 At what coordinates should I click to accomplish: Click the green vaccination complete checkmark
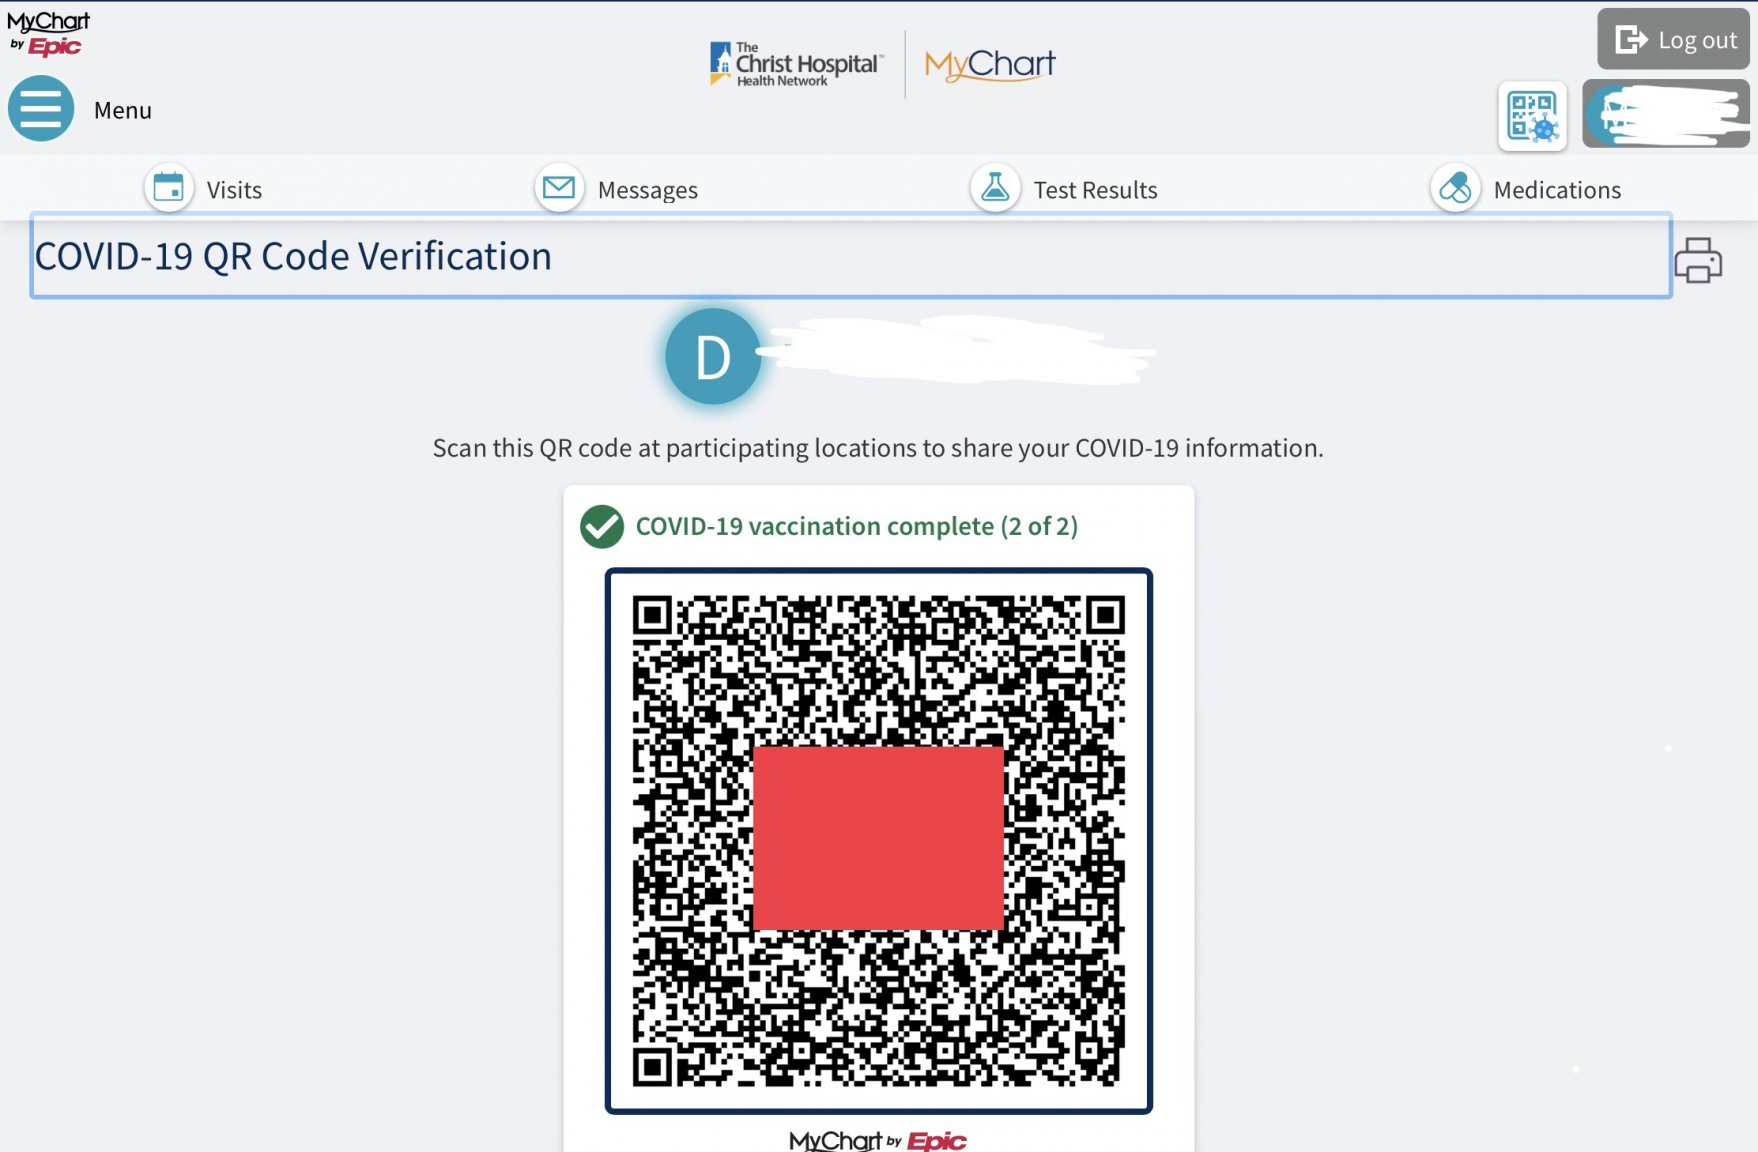(x=602, y=526)
